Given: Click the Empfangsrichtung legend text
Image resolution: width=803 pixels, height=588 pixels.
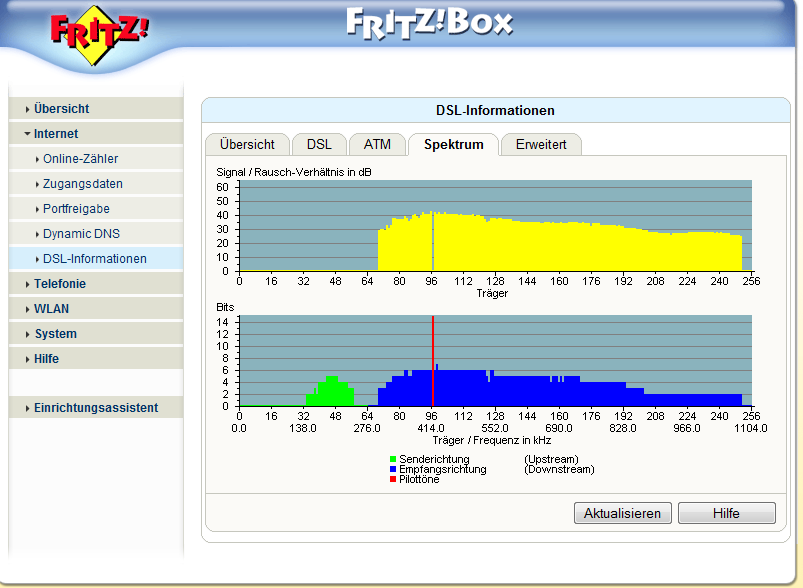Looking at the screenshot, I should click(443, 469).
